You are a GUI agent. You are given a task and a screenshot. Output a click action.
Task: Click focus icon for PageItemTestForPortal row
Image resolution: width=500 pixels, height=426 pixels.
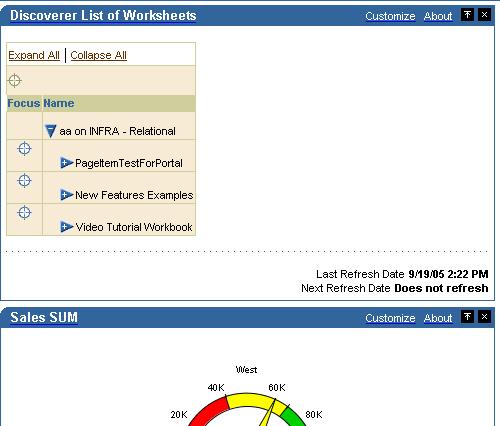tap(24, 149)
